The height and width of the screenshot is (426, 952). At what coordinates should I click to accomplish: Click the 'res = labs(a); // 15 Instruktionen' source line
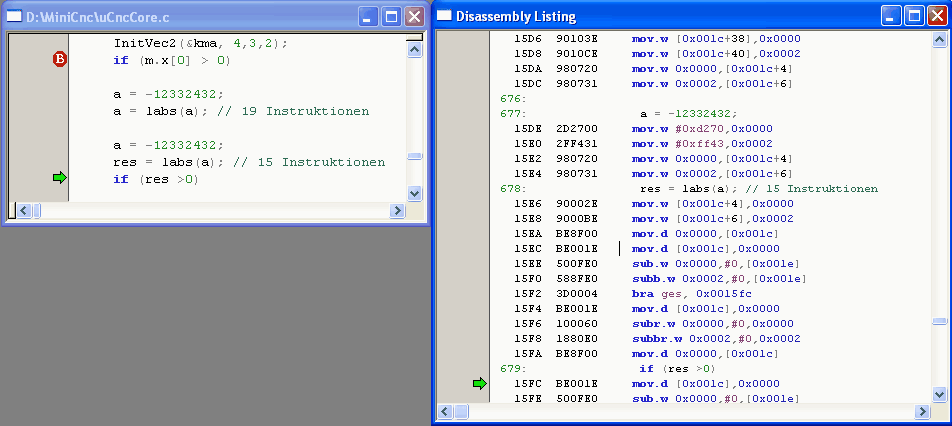249,163
